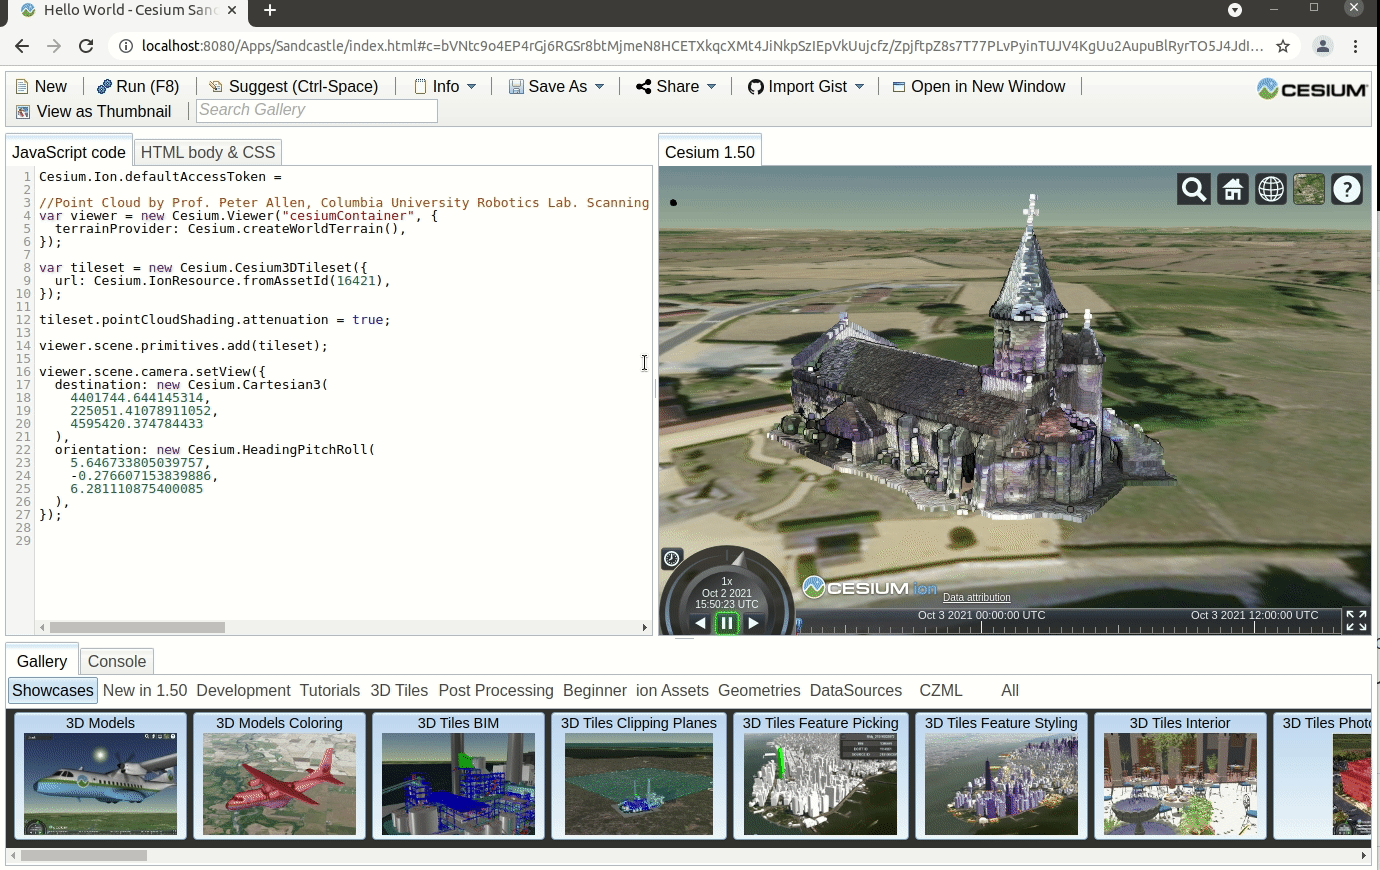Open the Tutorials gallery category
This screenshot has height=870, width=1380.
click(x=330, y=691)
